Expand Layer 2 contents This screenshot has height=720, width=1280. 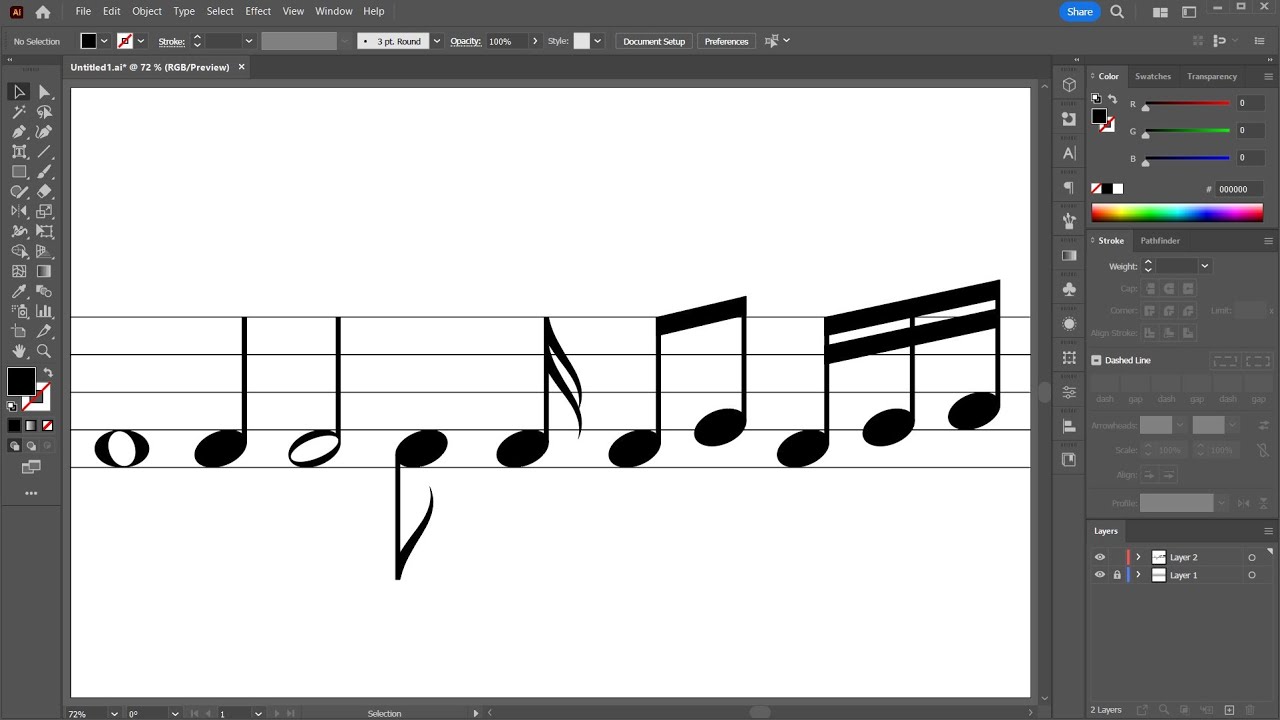point(1138,558)
